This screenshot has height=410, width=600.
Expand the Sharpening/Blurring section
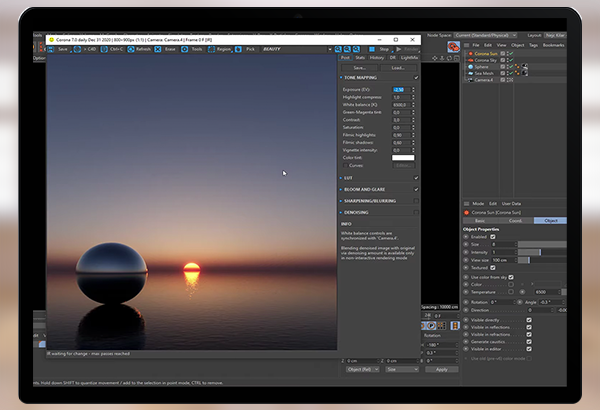tap(341, 201)
